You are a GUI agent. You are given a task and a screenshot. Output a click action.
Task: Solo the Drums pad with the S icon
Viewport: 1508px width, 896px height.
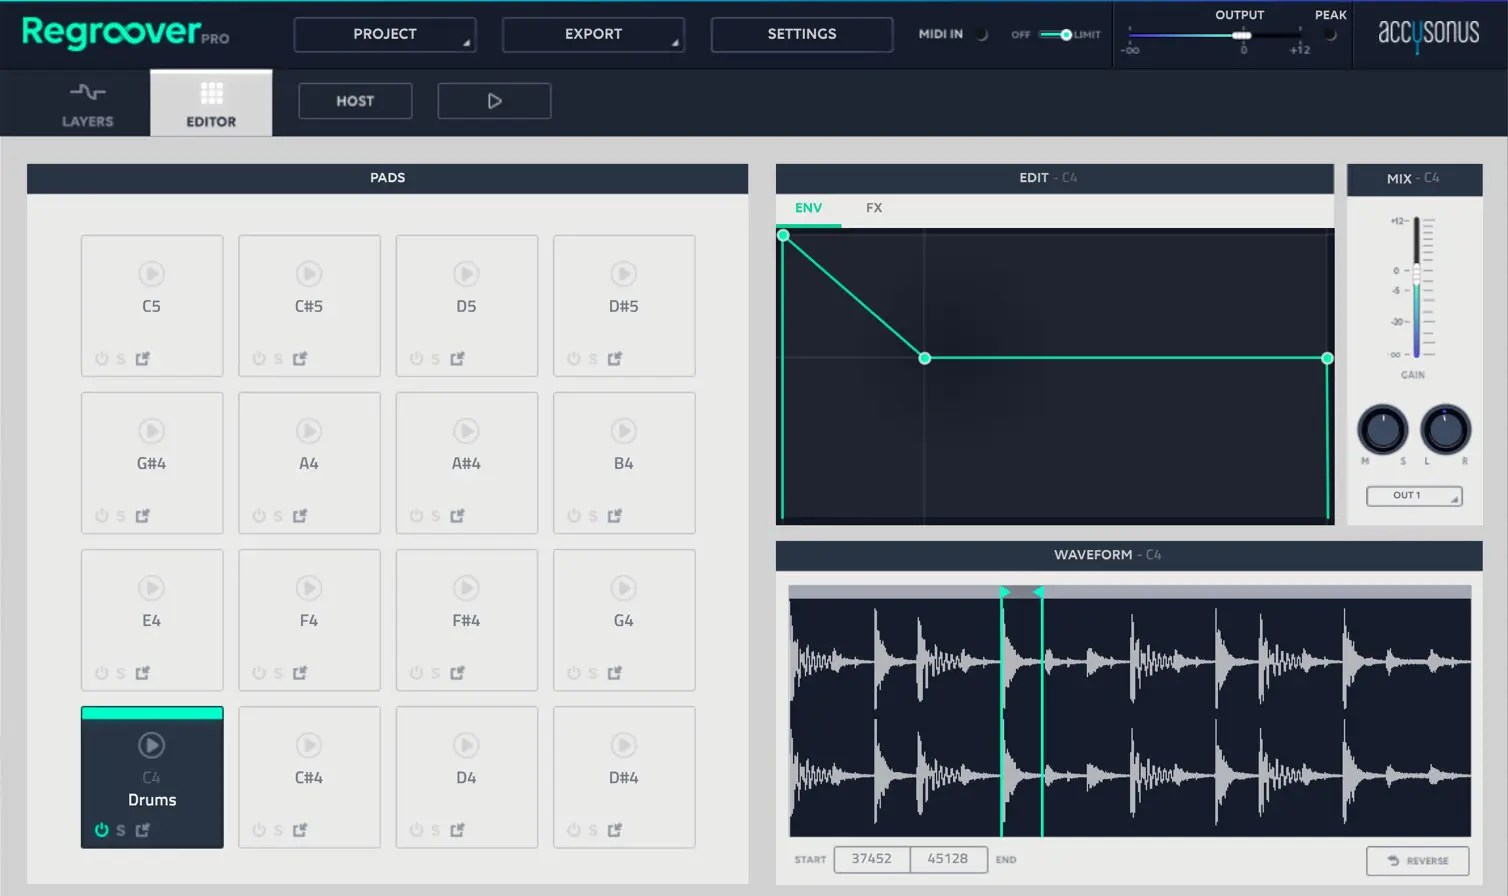point(120,829)
